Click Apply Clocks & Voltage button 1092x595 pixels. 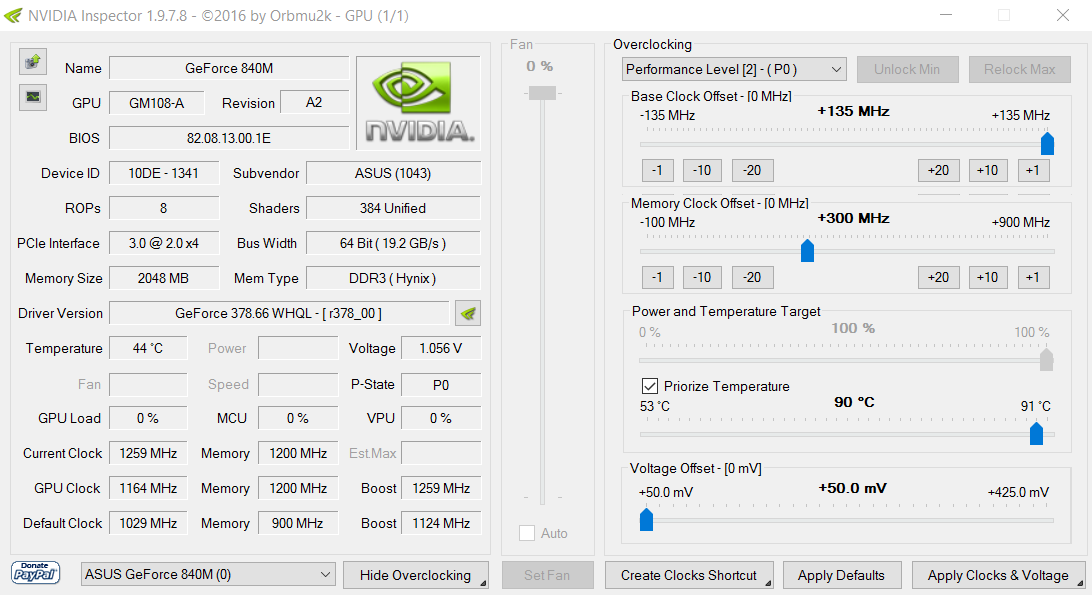[998, 575]
